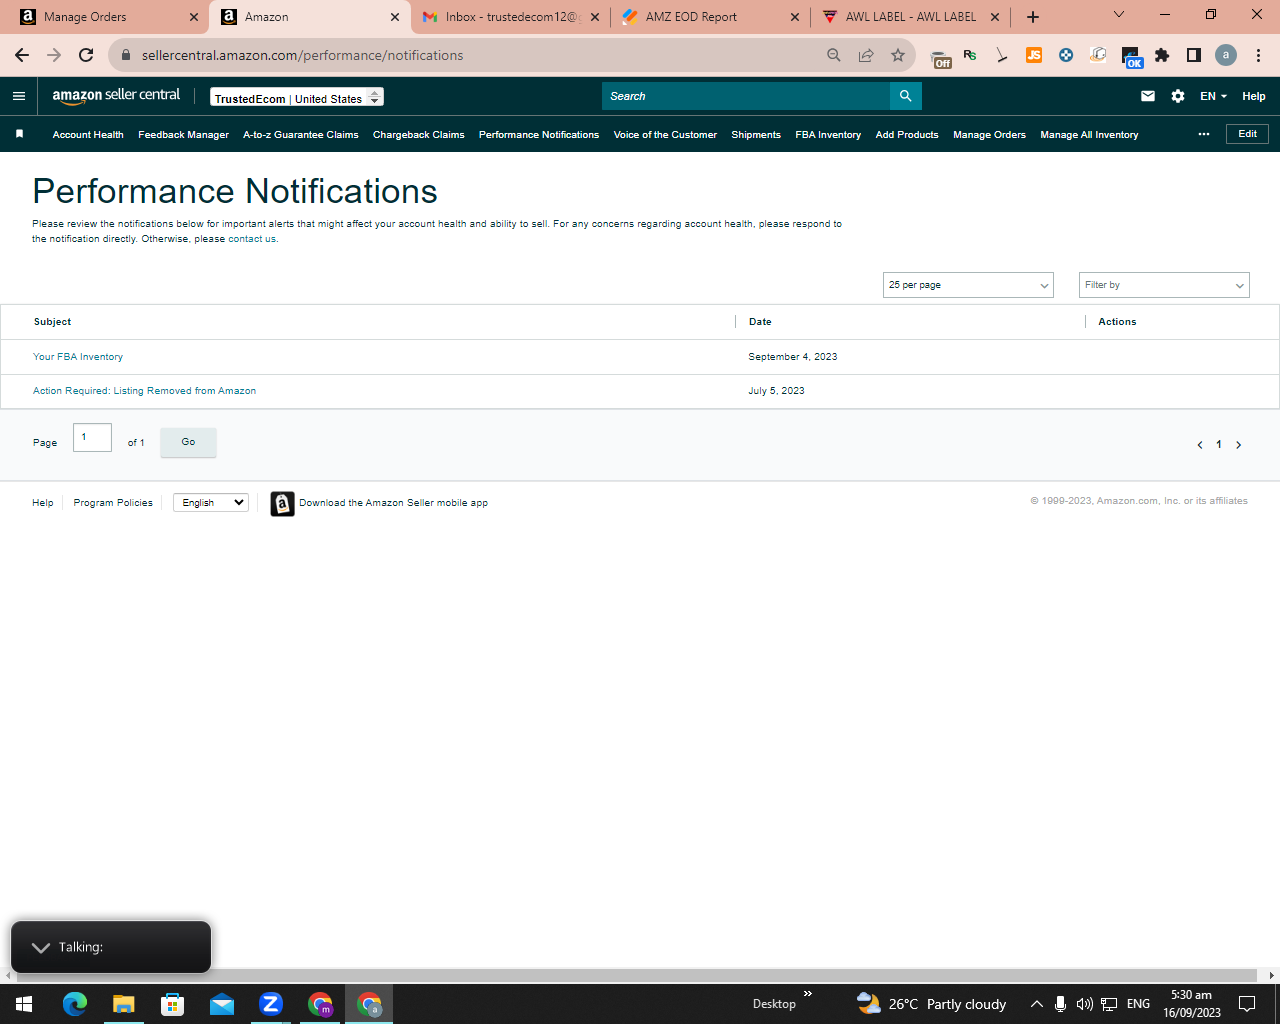Open the Your FBA Inventory notification
Image resolution: width=1280 pixels, height=1024 pixels.
[78, 357]
